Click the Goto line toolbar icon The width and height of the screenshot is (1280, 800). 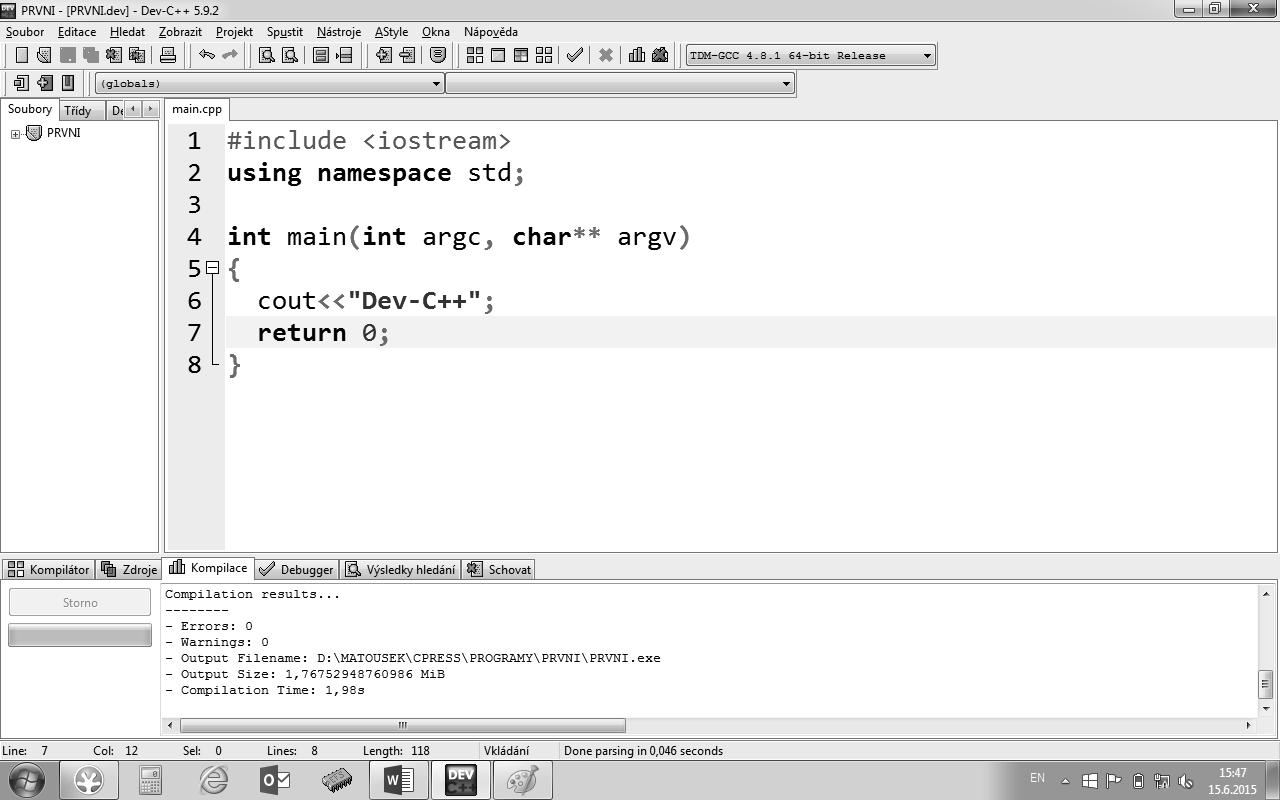[x=344, y=55]
